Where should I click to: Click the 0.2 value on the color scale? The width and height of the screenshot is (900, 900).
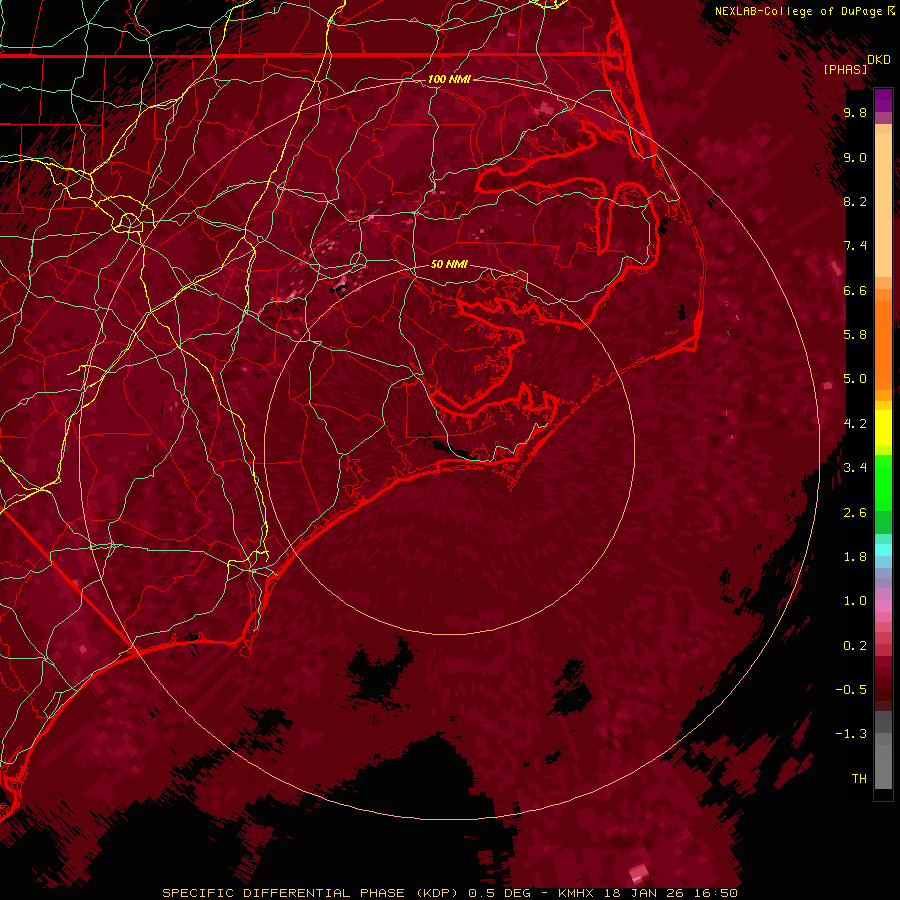click(x=855, y=646)
